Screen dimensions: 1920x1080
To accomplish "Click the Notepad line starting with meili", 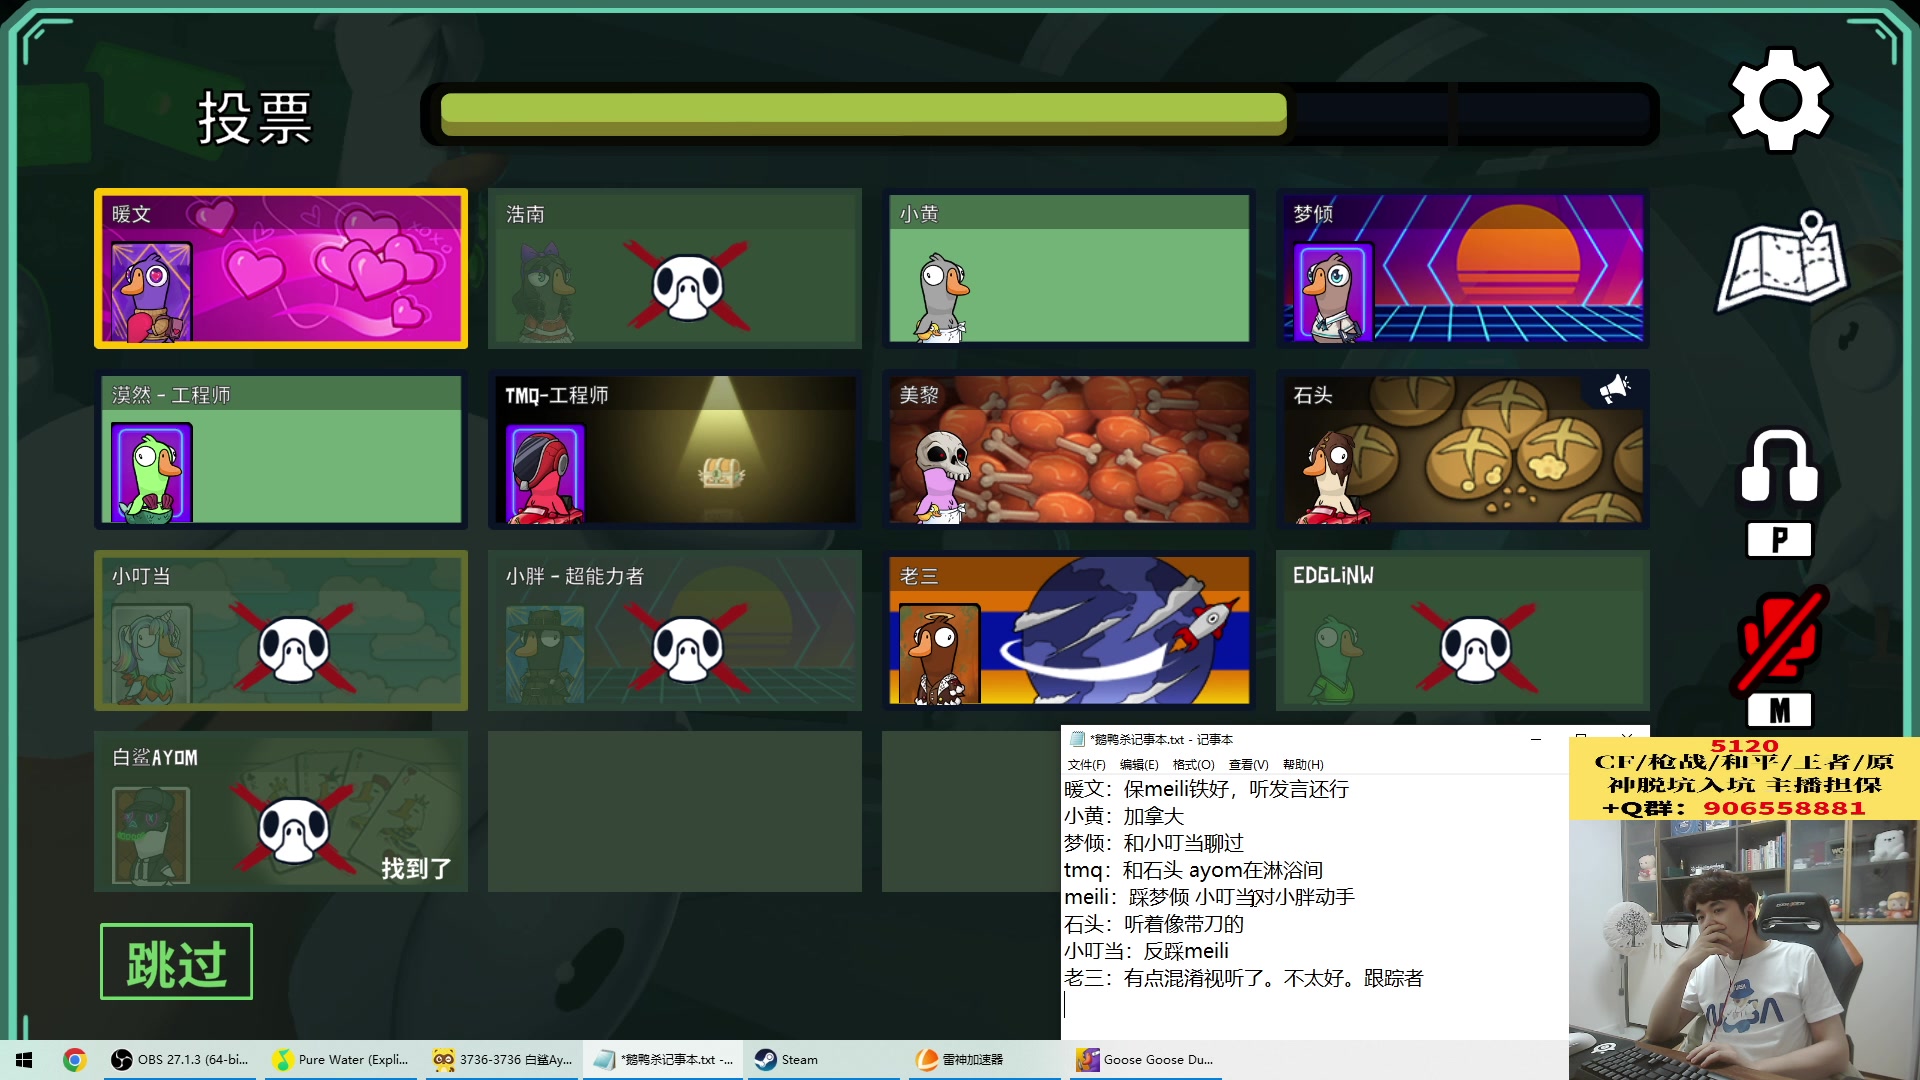I will click(1209, 897).
